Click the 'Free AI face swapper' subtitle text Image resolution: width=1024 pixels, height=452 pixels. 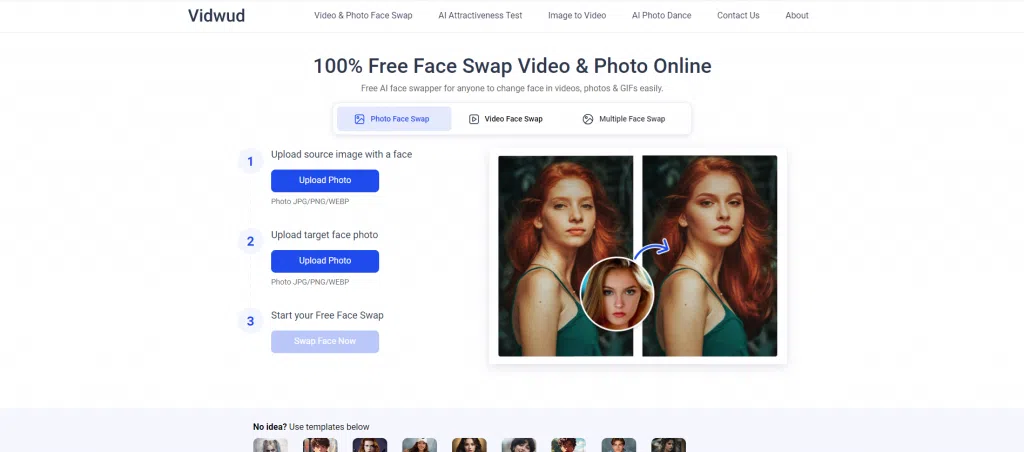[512, 88]
